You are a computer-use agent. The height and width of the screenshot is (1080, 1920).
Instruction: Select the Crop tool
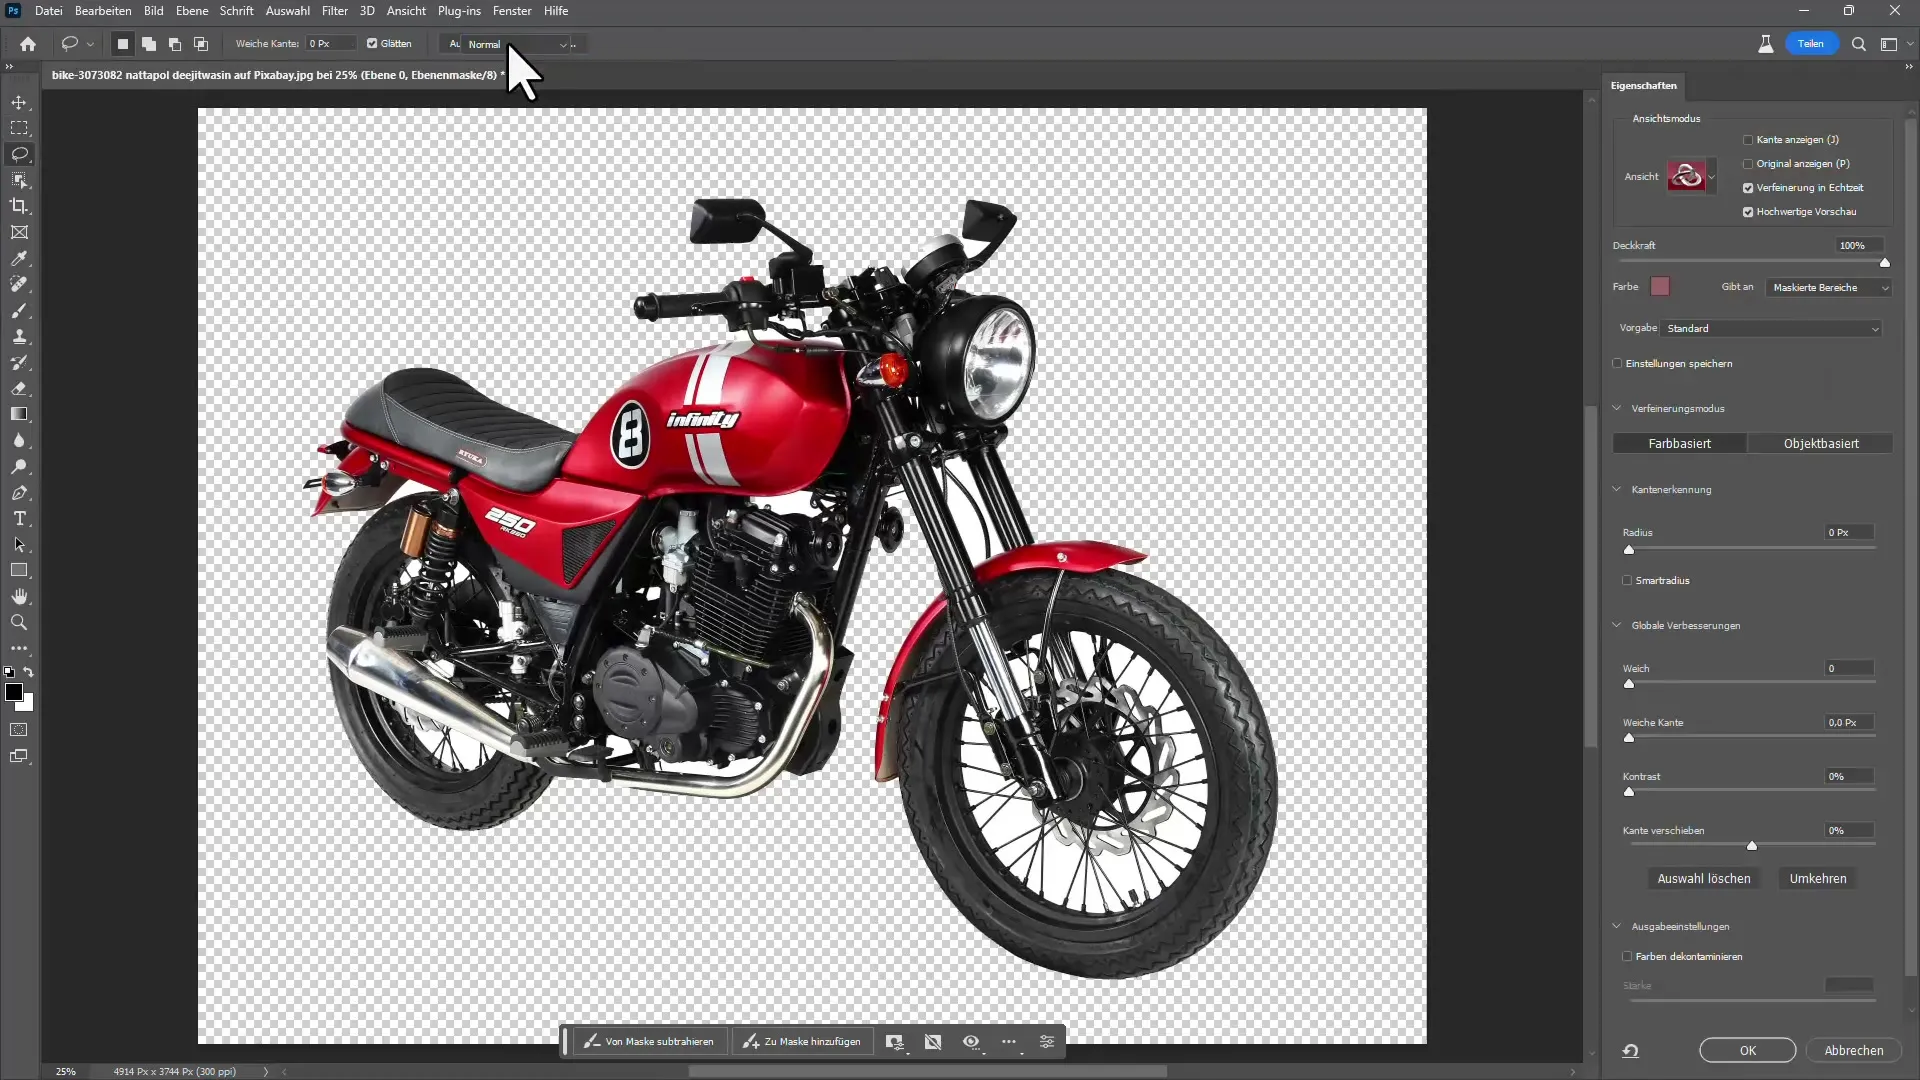(x=19, y=206)
